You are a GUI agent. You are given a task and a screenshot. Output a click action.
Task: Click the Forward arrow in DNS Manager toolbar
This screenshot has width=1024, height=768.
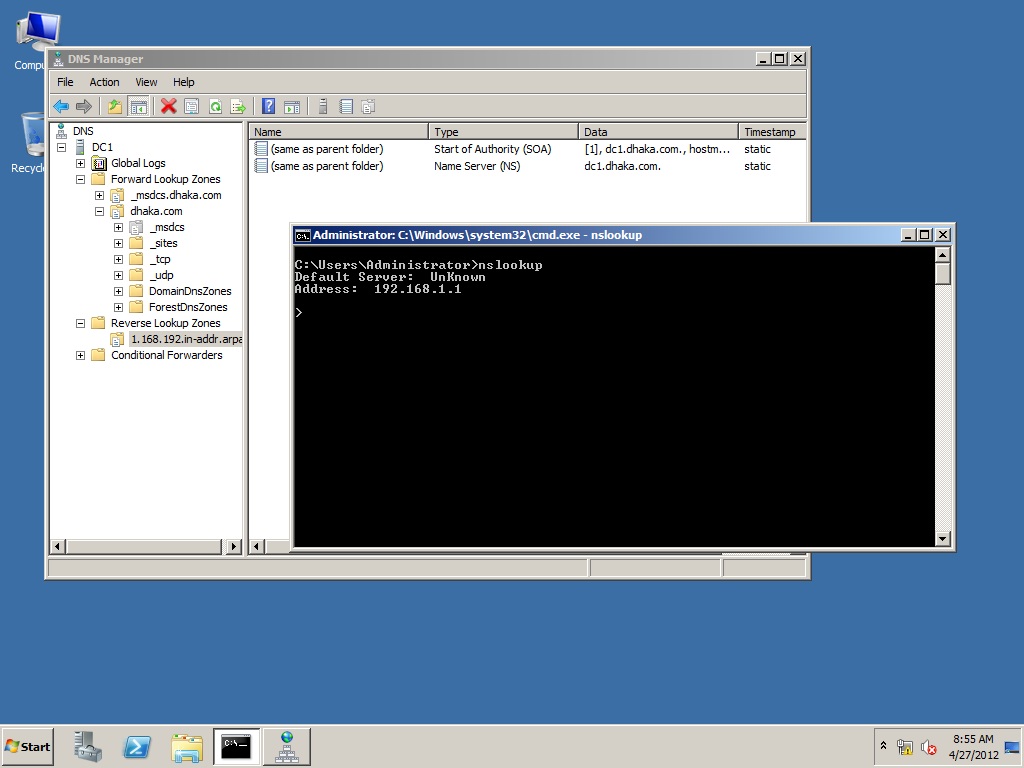tap(84, 106)
